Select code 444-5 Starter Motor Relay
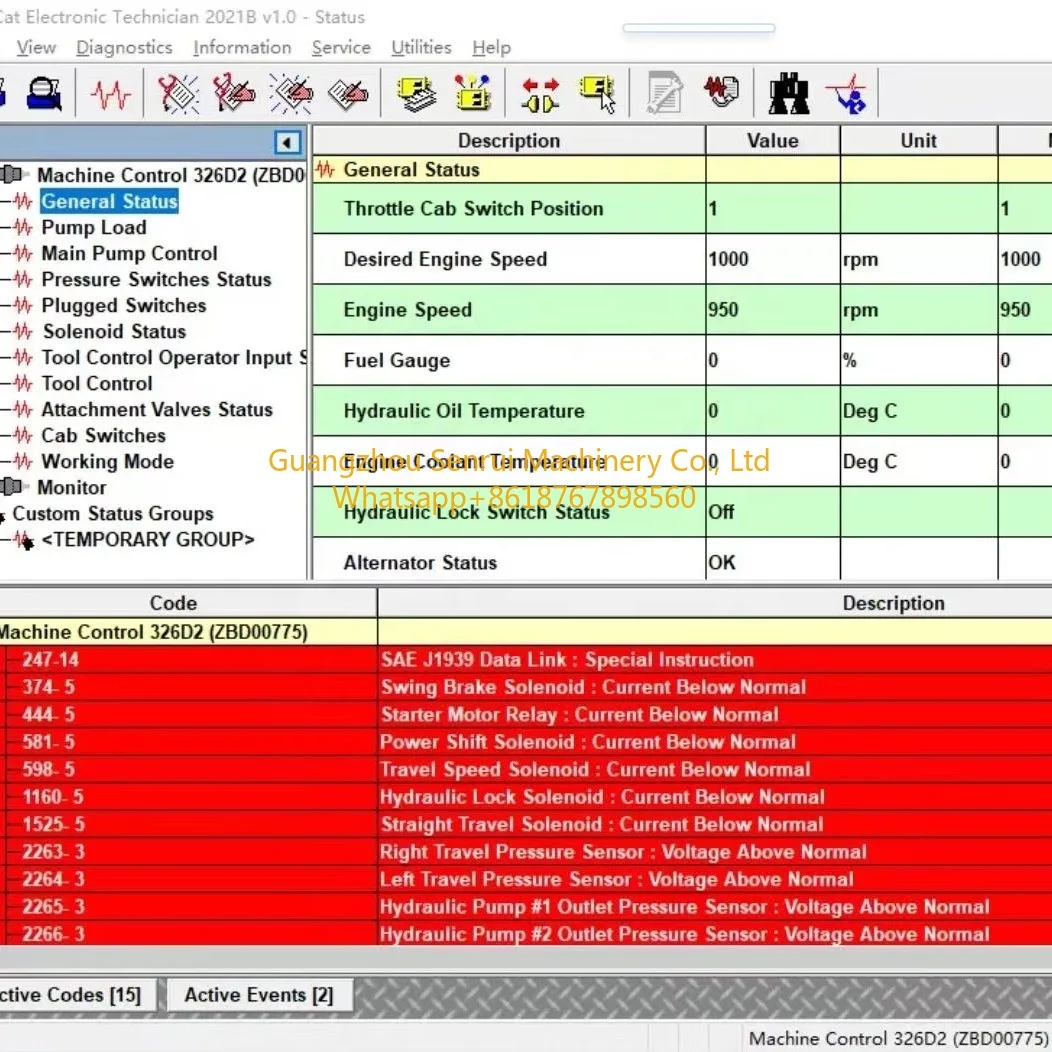 tap(526, 715)
